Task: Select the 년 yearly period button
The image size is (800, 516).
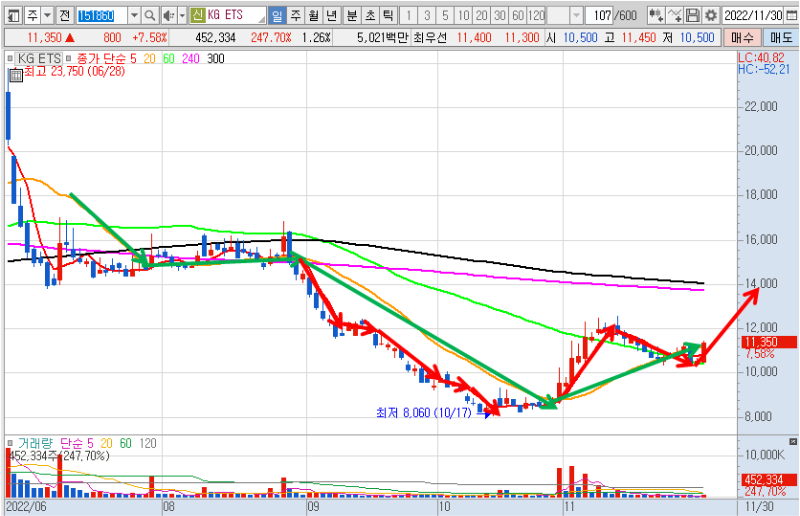Action: coord(332,16)
